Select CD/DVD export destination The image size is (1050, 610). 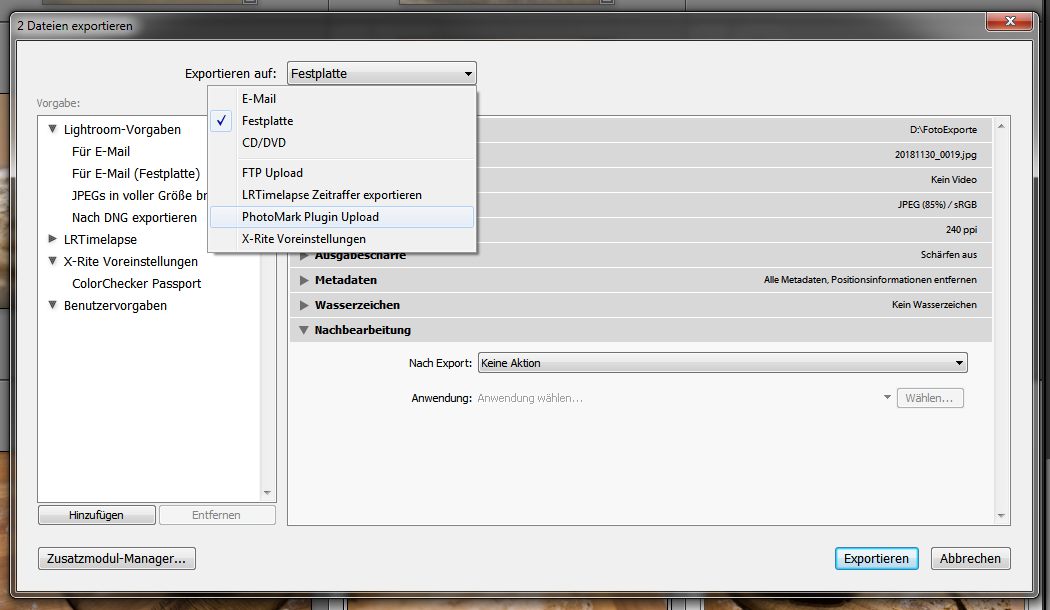click(x=264, y=143)
